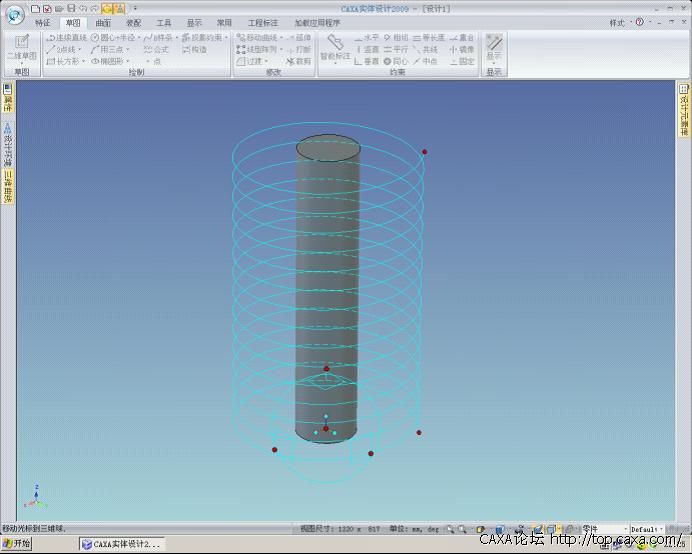Apply the 中点 midpoint constraint

[x=425, y=61]
